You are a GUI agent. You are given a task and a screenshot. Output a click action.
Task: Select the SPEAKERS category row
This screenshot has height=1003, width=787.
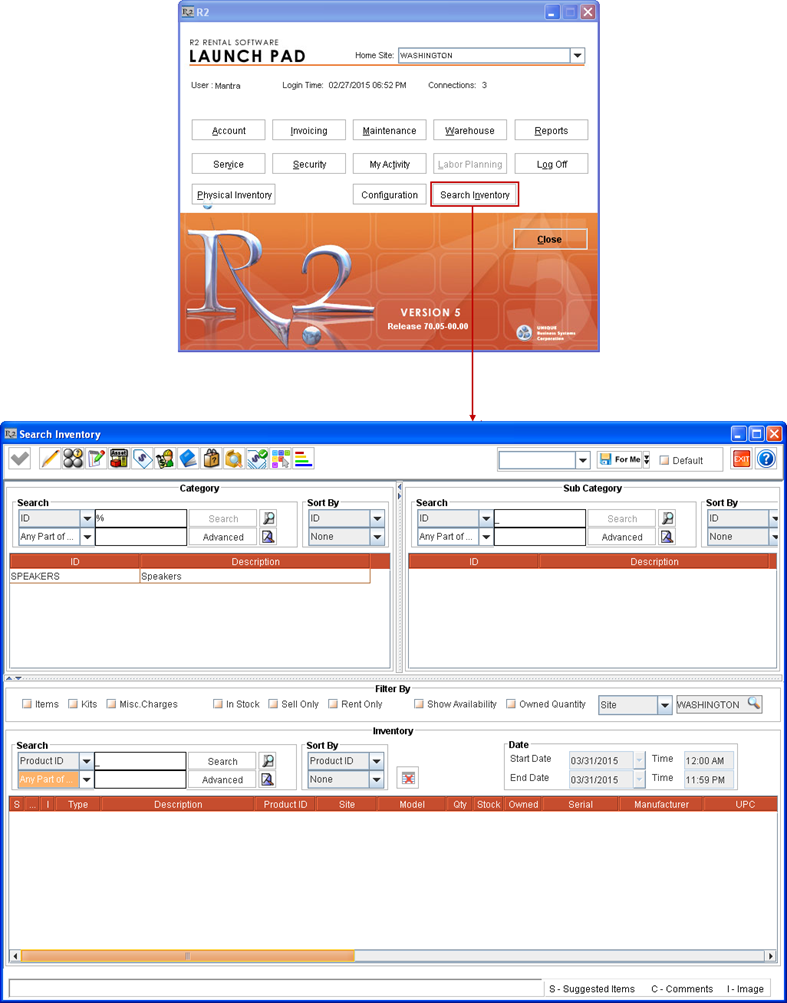point(190,576)
